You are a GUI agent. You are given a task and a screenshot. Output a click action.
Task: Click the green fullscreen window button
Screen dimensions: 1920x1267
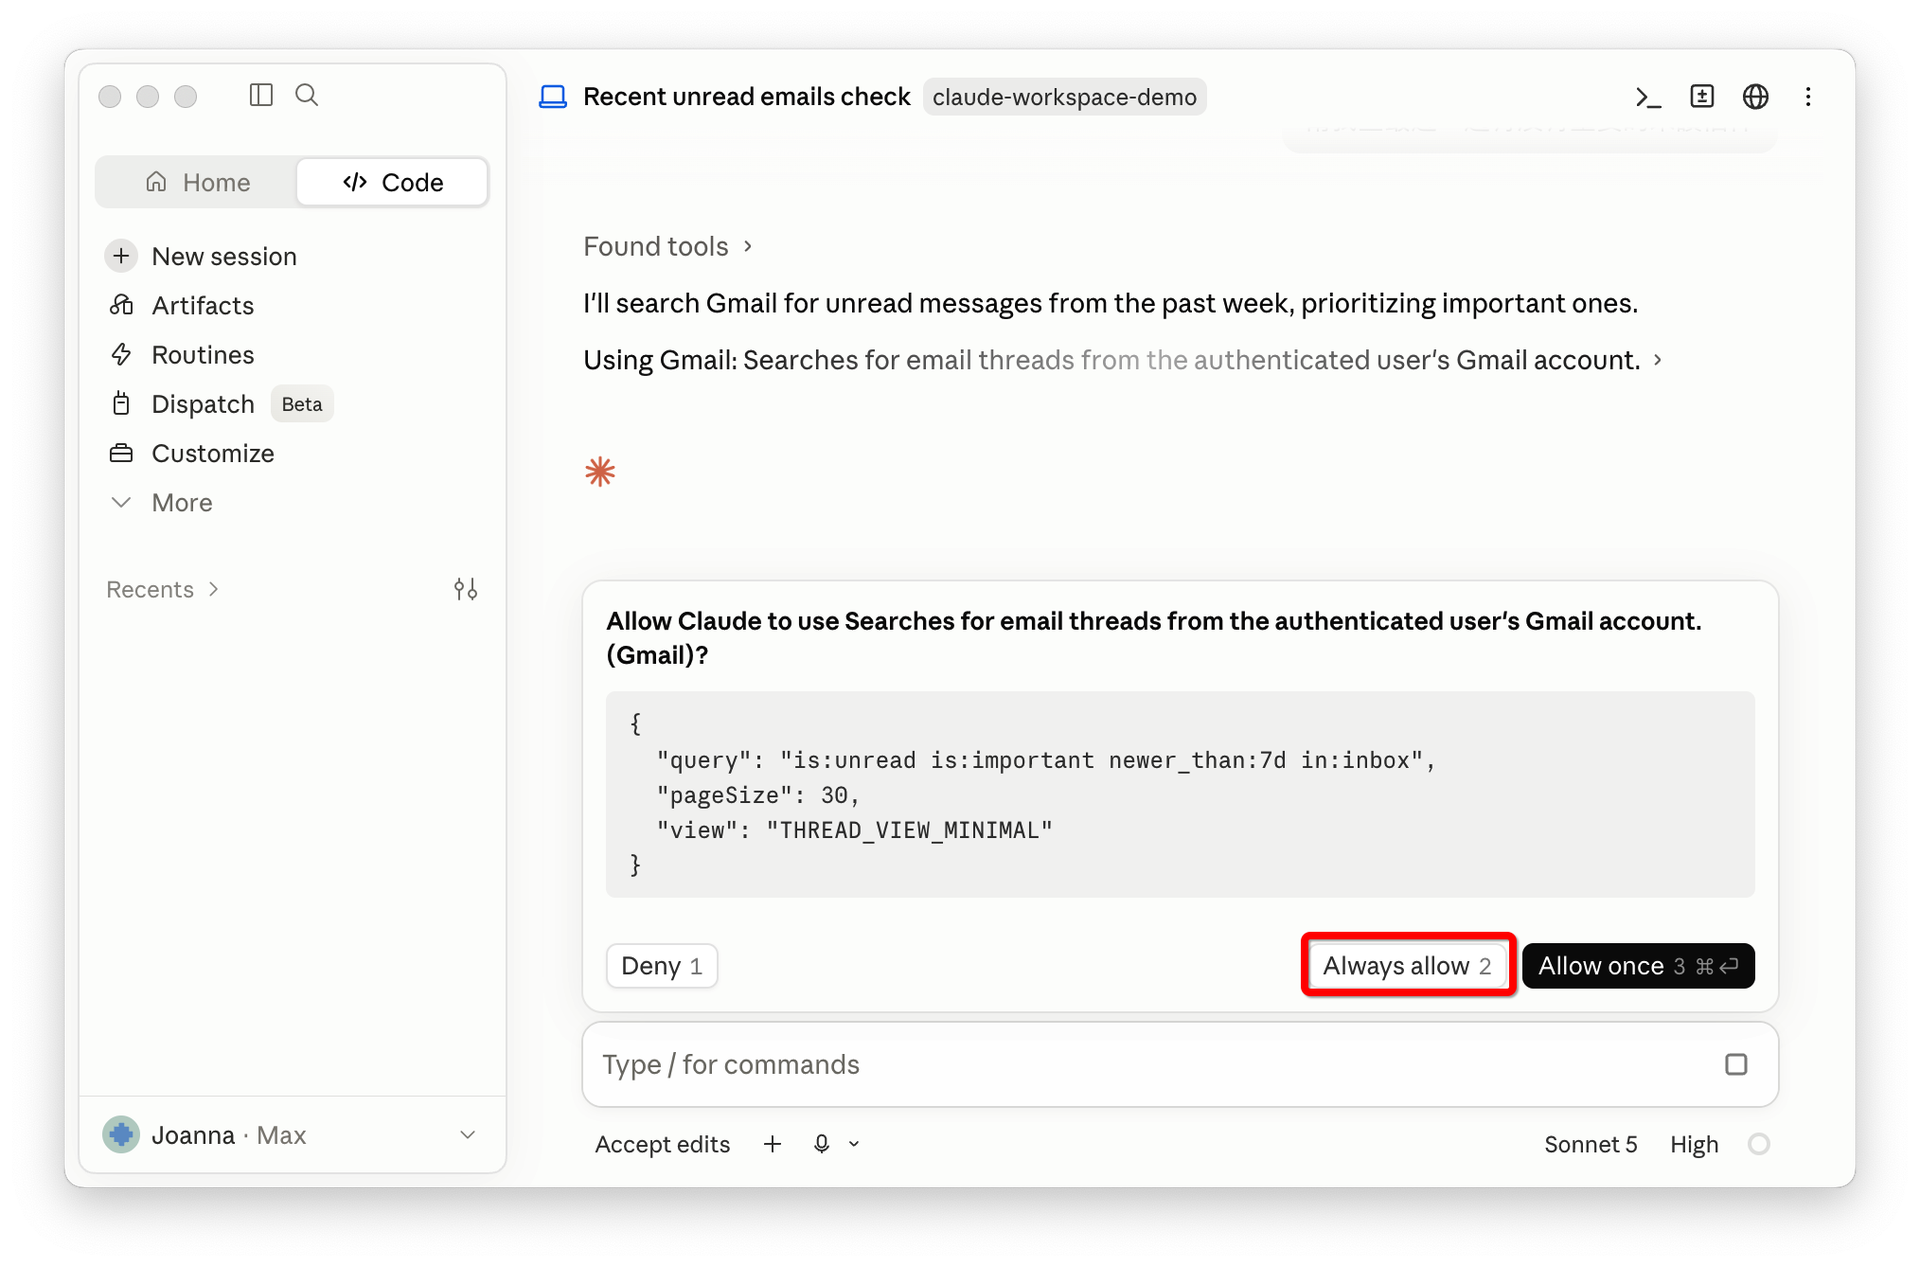click(186, 96)
